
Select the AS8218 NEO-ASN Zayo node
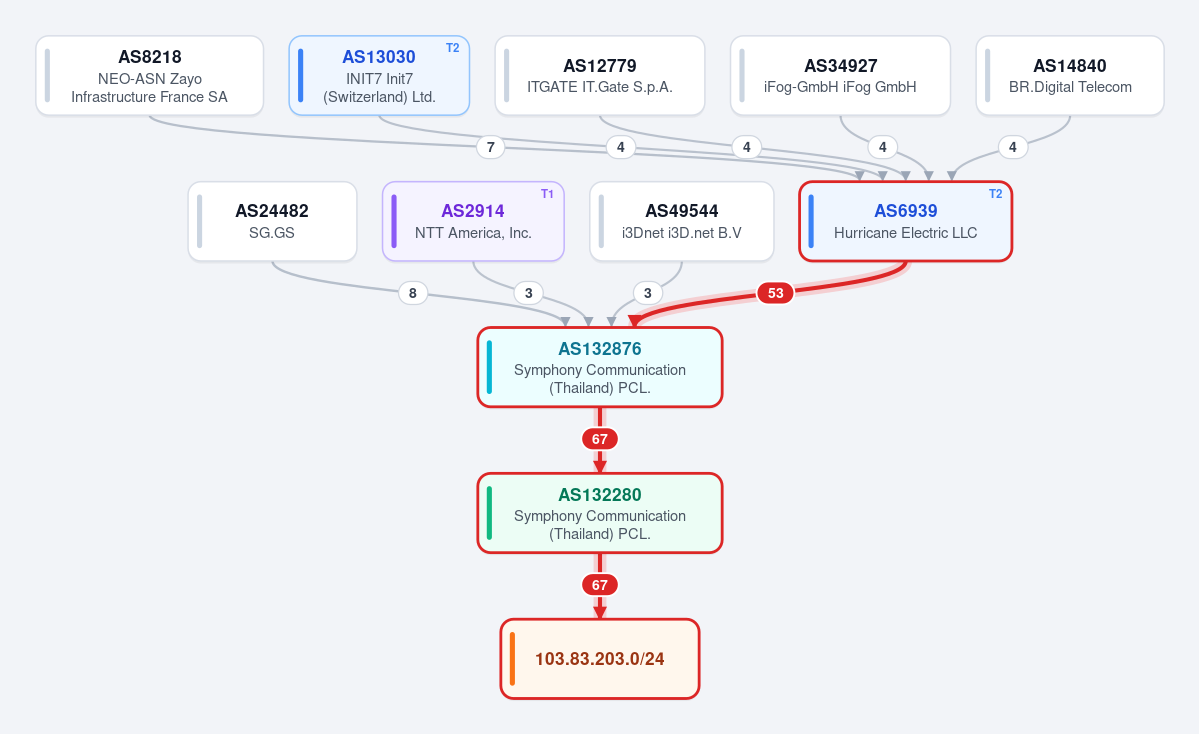[x=150, y=76]
